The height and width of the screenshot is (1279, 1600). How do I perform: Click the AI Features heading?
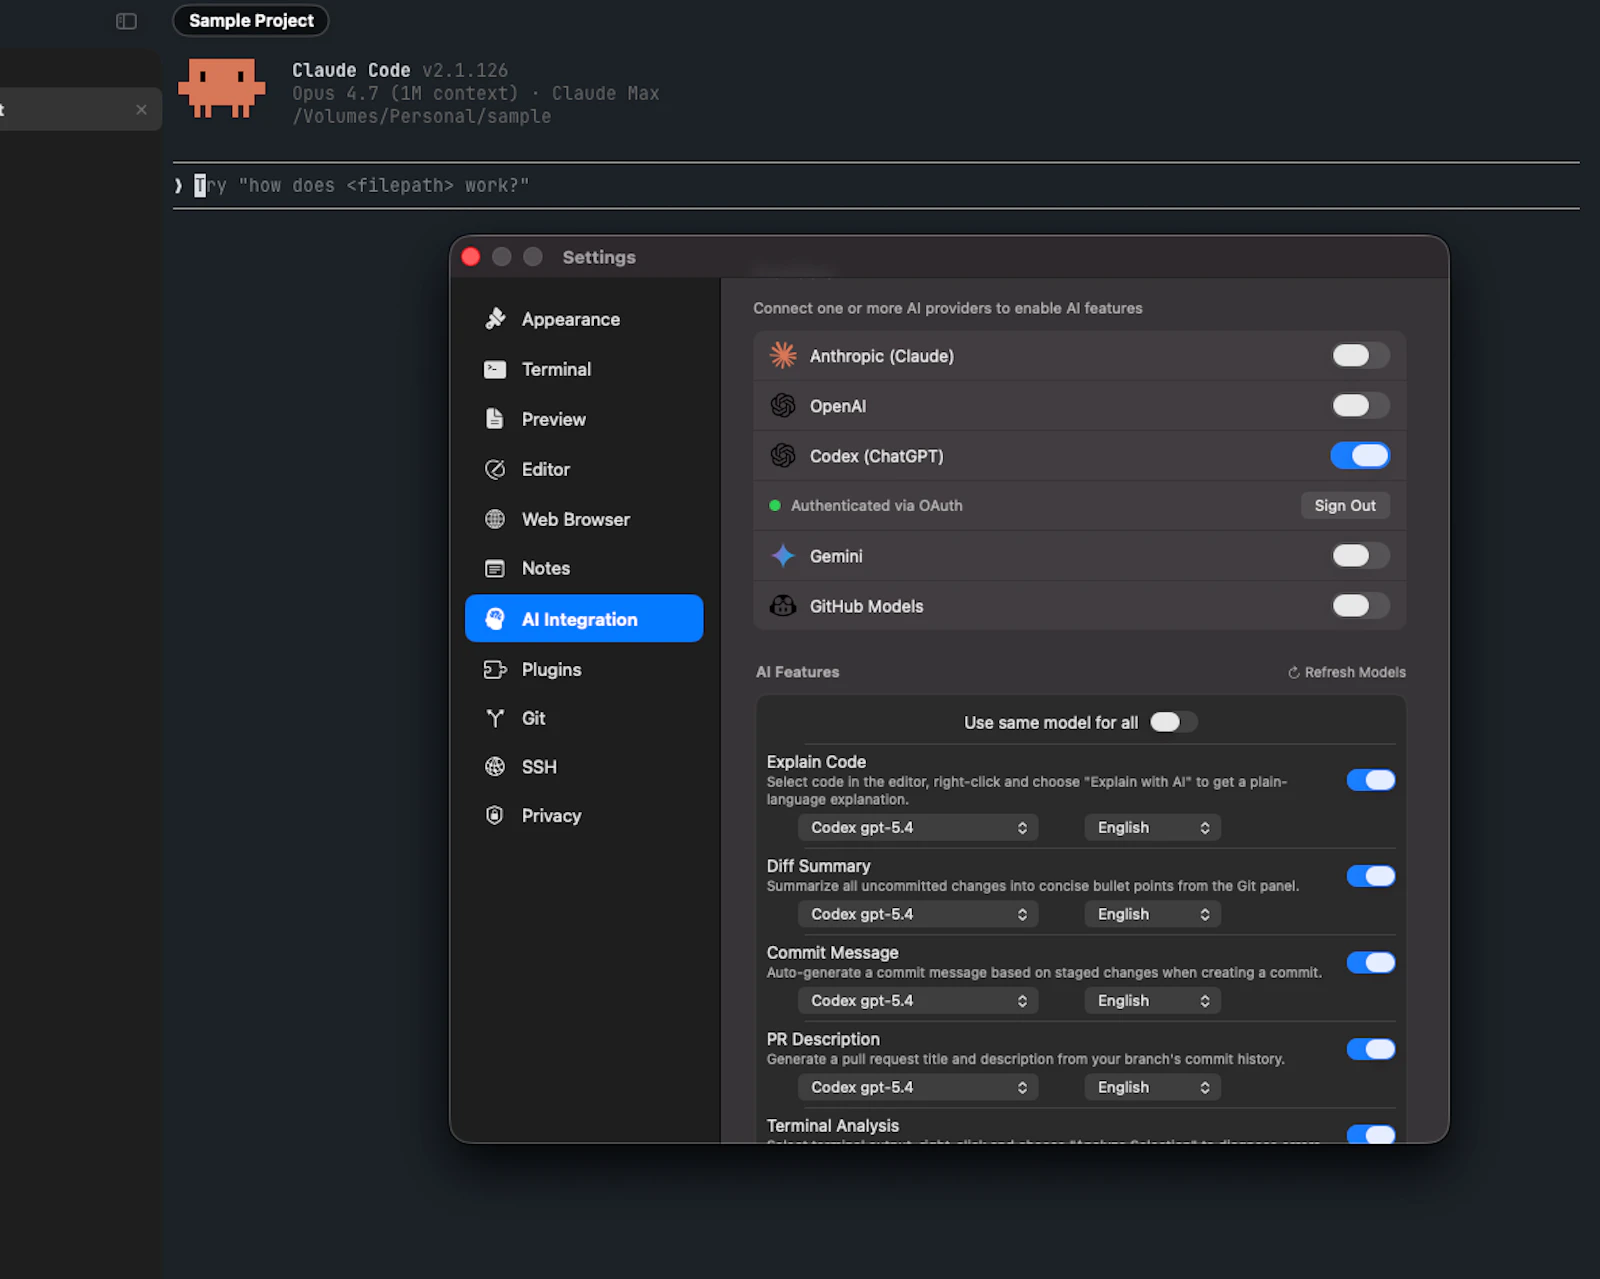[797, 672]
